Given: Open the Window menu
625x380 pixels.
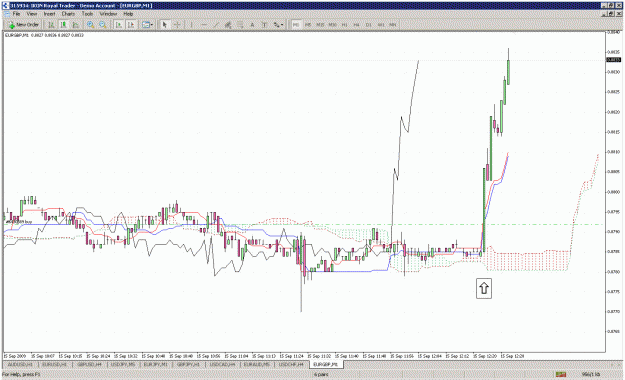Looking at the screenshot, I should pyautogui.click(x=108, y=14).
